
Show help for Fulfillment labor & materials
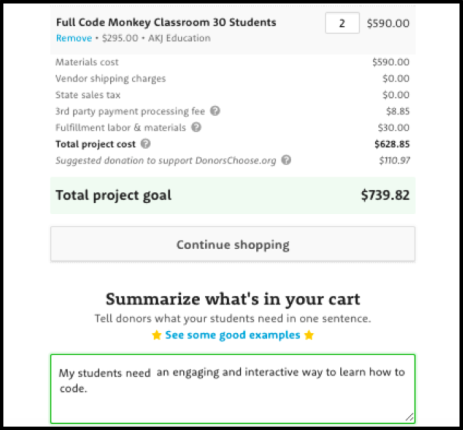pos(196,127)
